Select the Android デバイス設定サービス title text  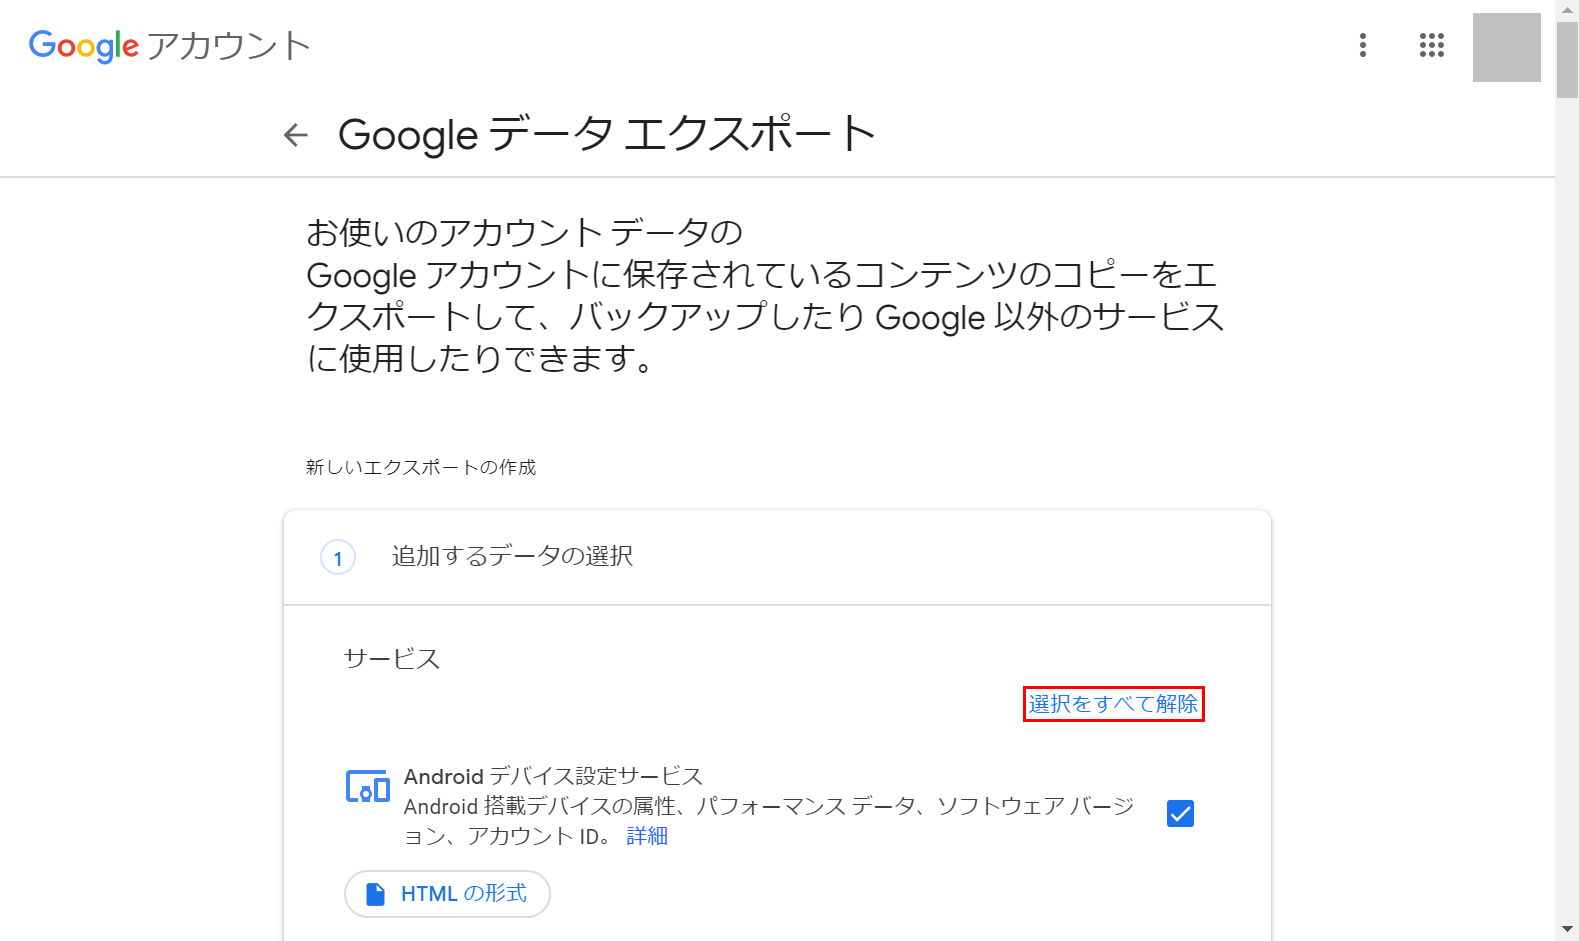(553, 776)
